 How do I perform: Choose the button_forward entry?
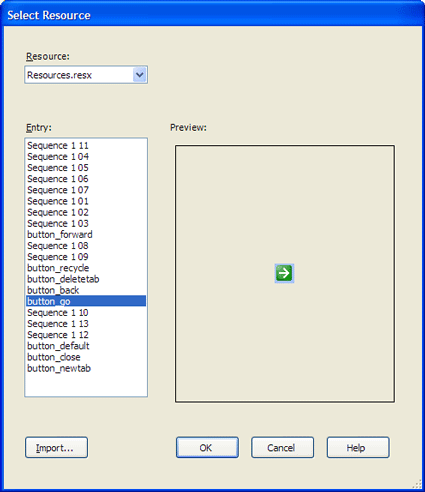click(86, 235)
